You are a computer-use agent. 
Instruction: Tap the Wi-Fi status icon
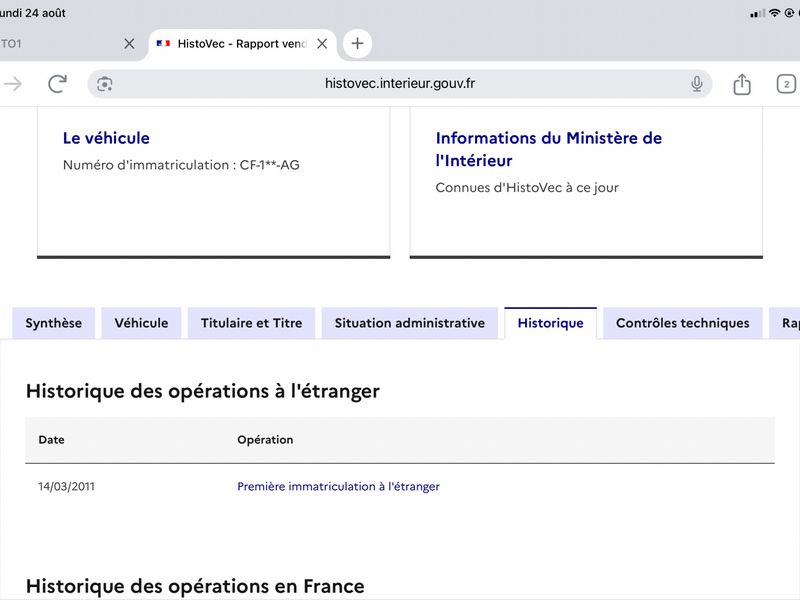point(774,13)
